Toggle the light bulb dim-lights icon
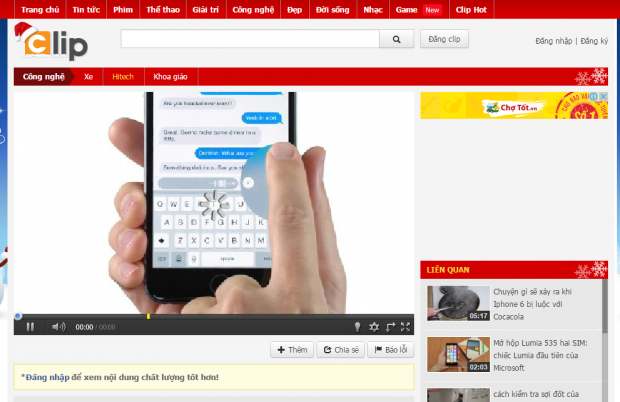 [357, 326]
